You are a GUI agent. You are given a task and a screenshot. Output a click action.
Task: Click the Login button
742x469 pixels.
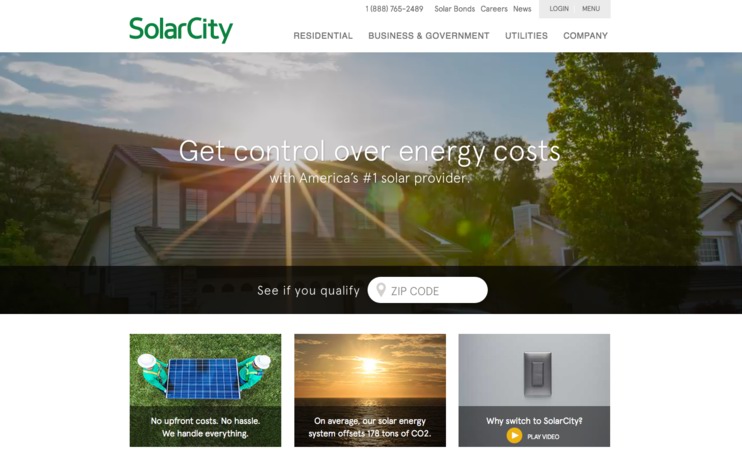[559, 9]
